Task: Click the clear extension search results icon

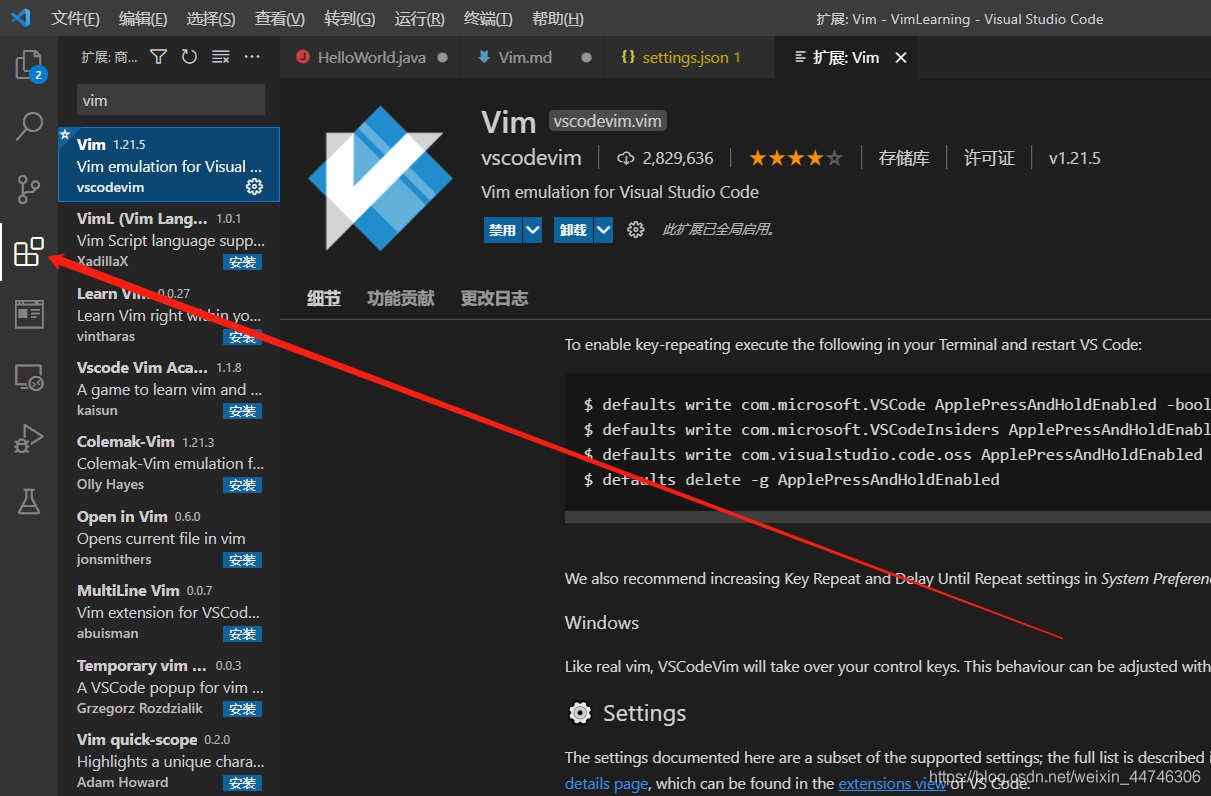Action: click(220, 57)
